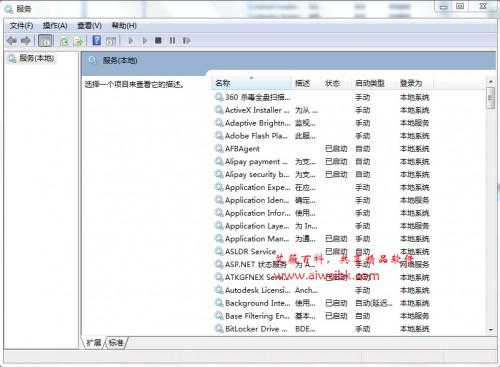
Task: Click the gear icon beside ASLDR Service
Action: (219, 251)
